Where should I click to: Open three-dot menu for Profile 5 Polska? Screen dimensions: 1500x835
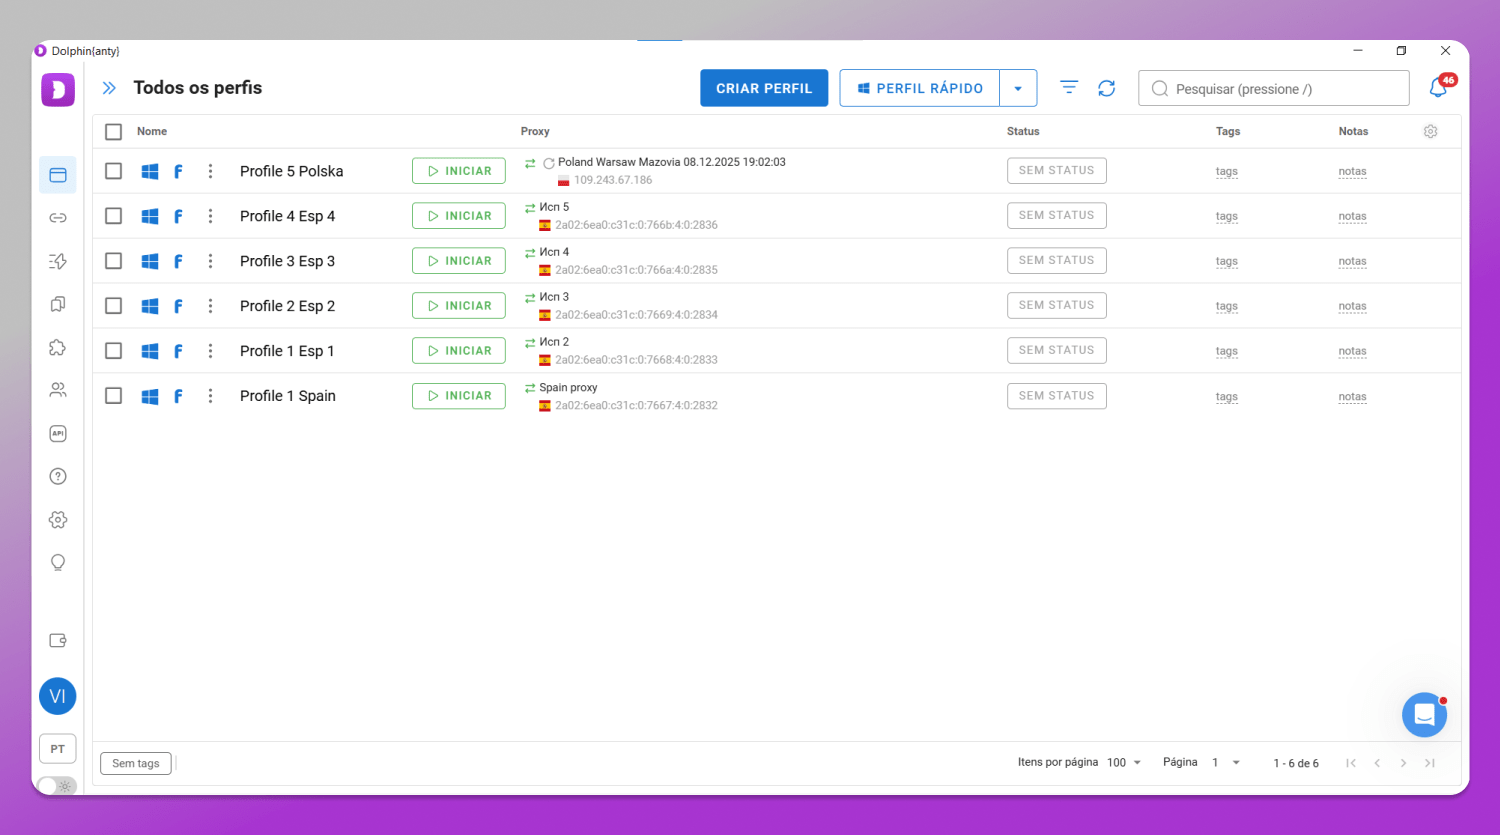210,171
